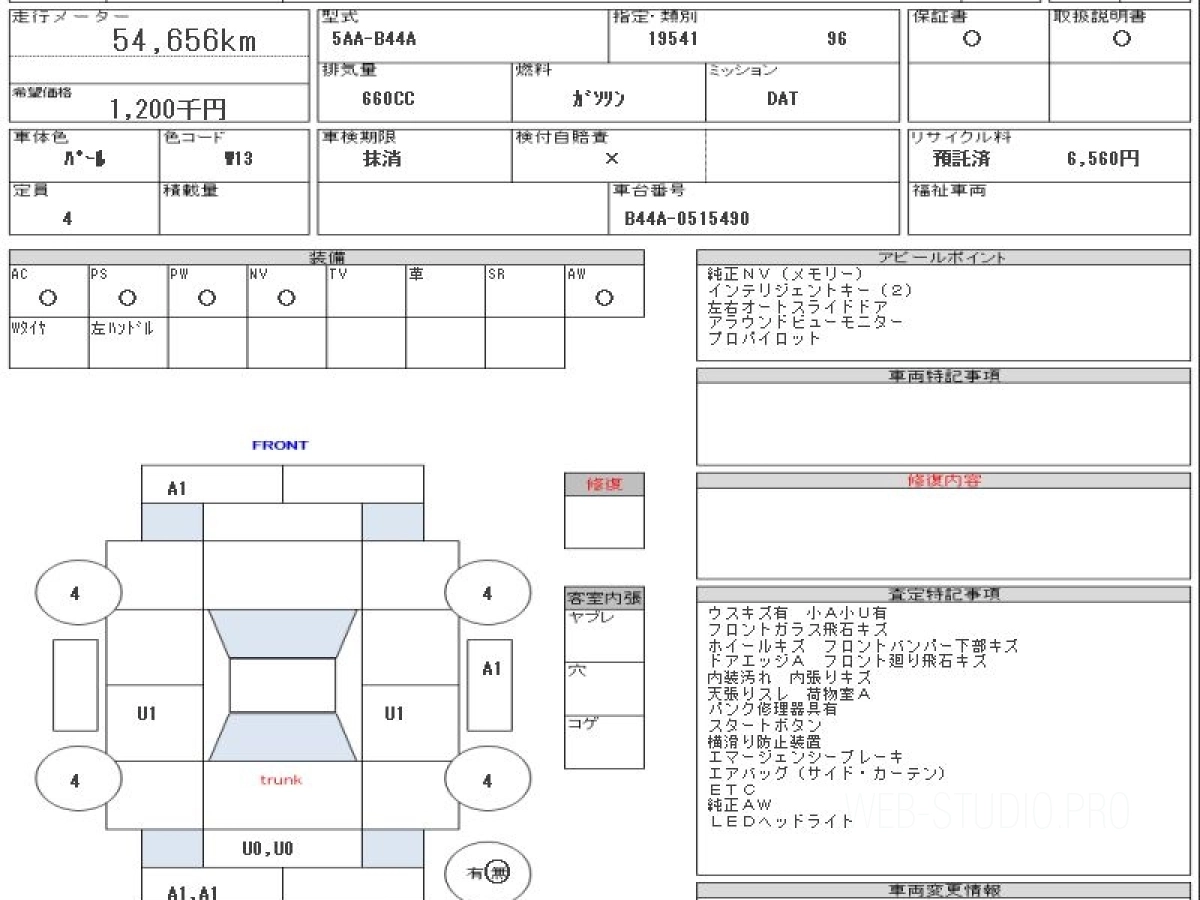1200x900 pixels.
Task: Click the 有/無 circle near the diagram
Action: [487, 873]
